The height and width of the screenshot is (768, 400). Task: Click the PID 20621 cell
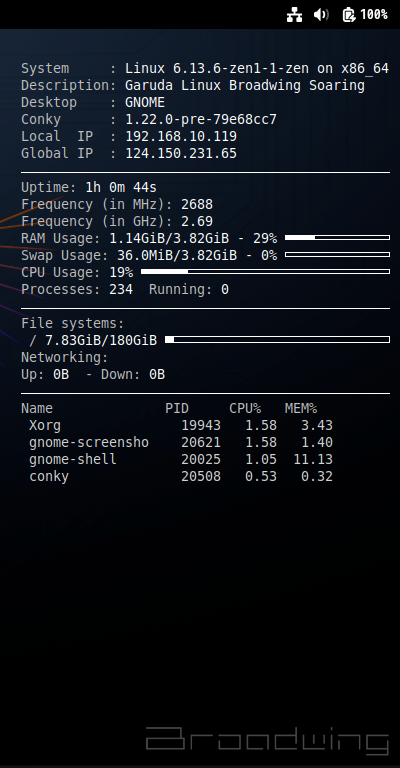tap(201, 443)
